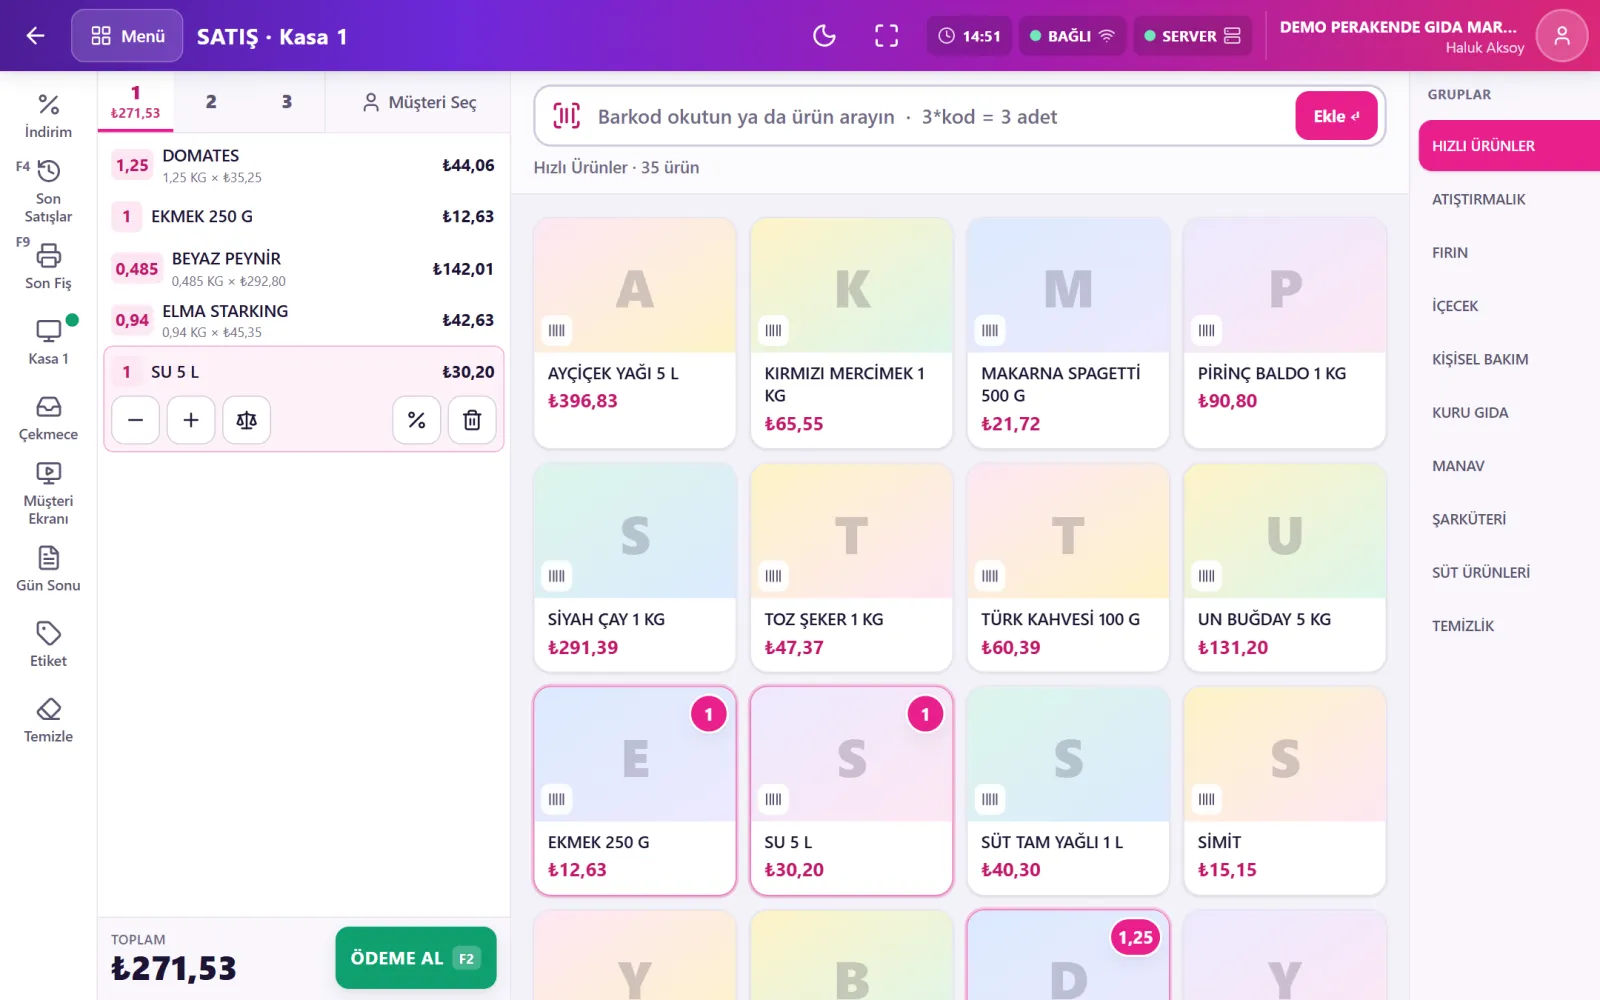Enter fullscreen mode icon
Image resolution: width=1600 pixels, height=1000 pixels.
point(886,36)
